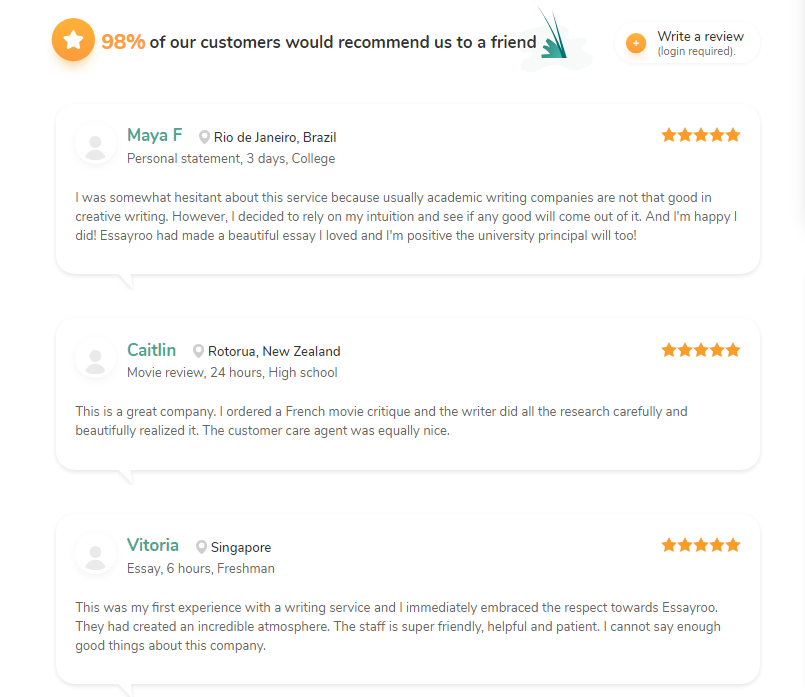Click Caitlin's avatar placeholder
This screenshot has height=697, width=805.
[95, 358]
